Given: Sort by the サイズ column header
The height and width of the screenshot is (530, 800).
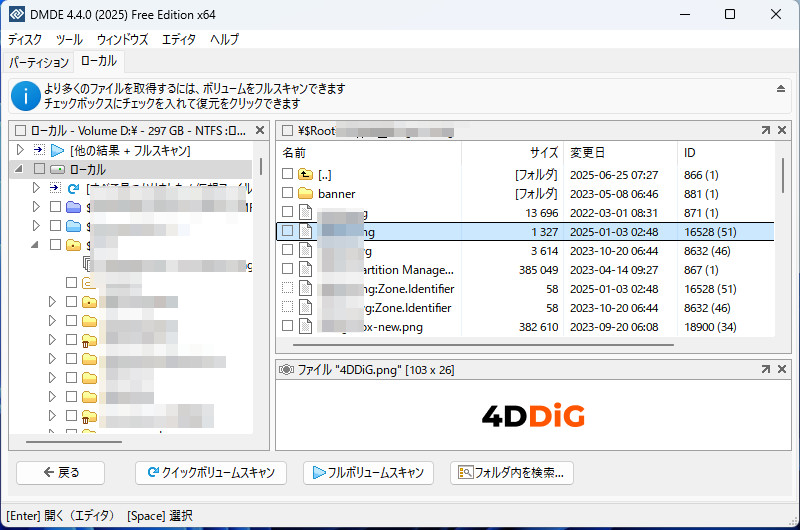Looking at the screenshot, I should (x=513, y=153).
